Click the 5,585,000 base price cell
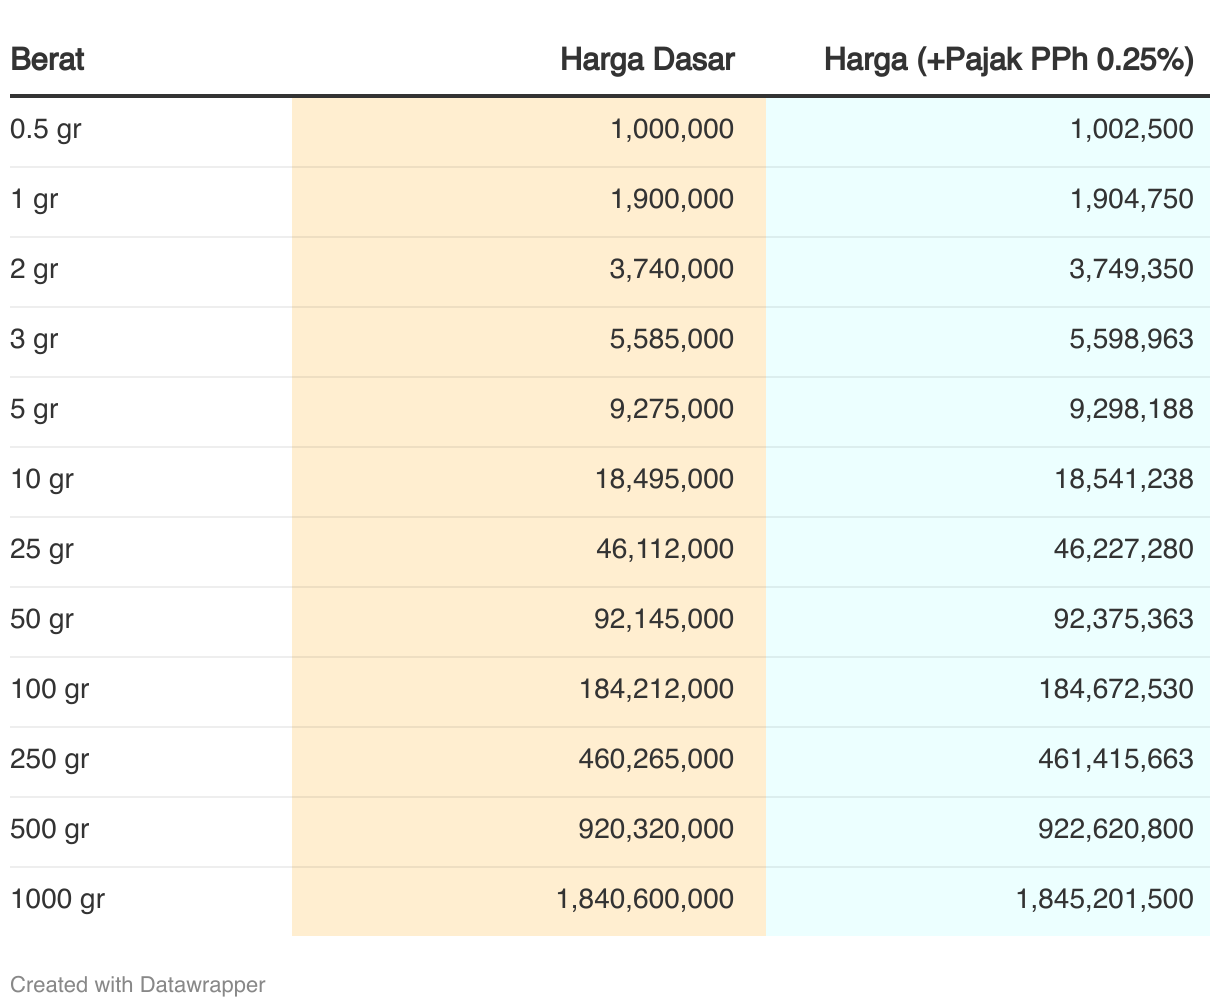The height and width of the screenshot is (1008, 1220). point(672,339)
